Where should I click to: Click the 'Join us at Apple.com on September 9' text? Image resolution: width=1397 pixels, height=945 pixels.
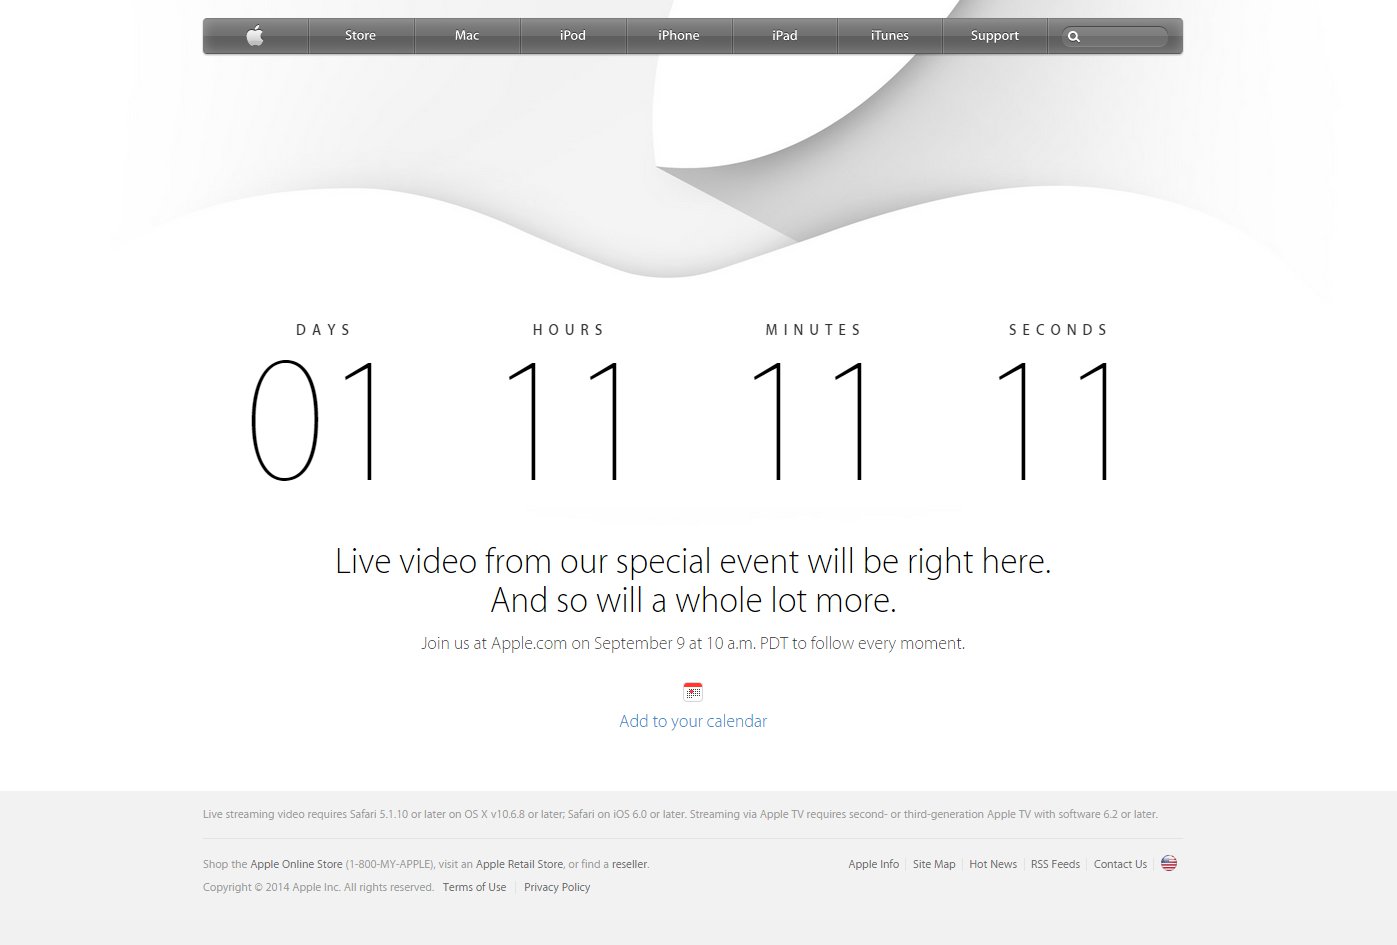point(693,643)
